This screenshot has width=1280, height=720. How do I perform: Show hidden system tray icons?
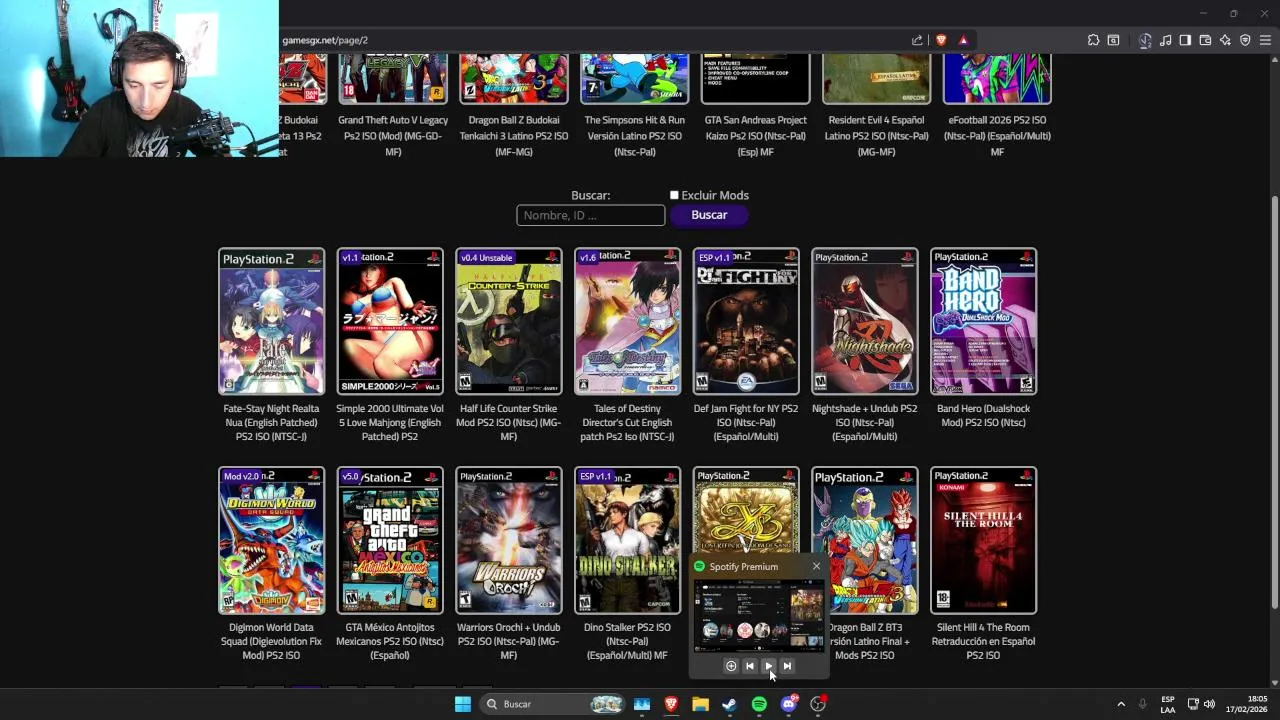(x=1121, y=704)
